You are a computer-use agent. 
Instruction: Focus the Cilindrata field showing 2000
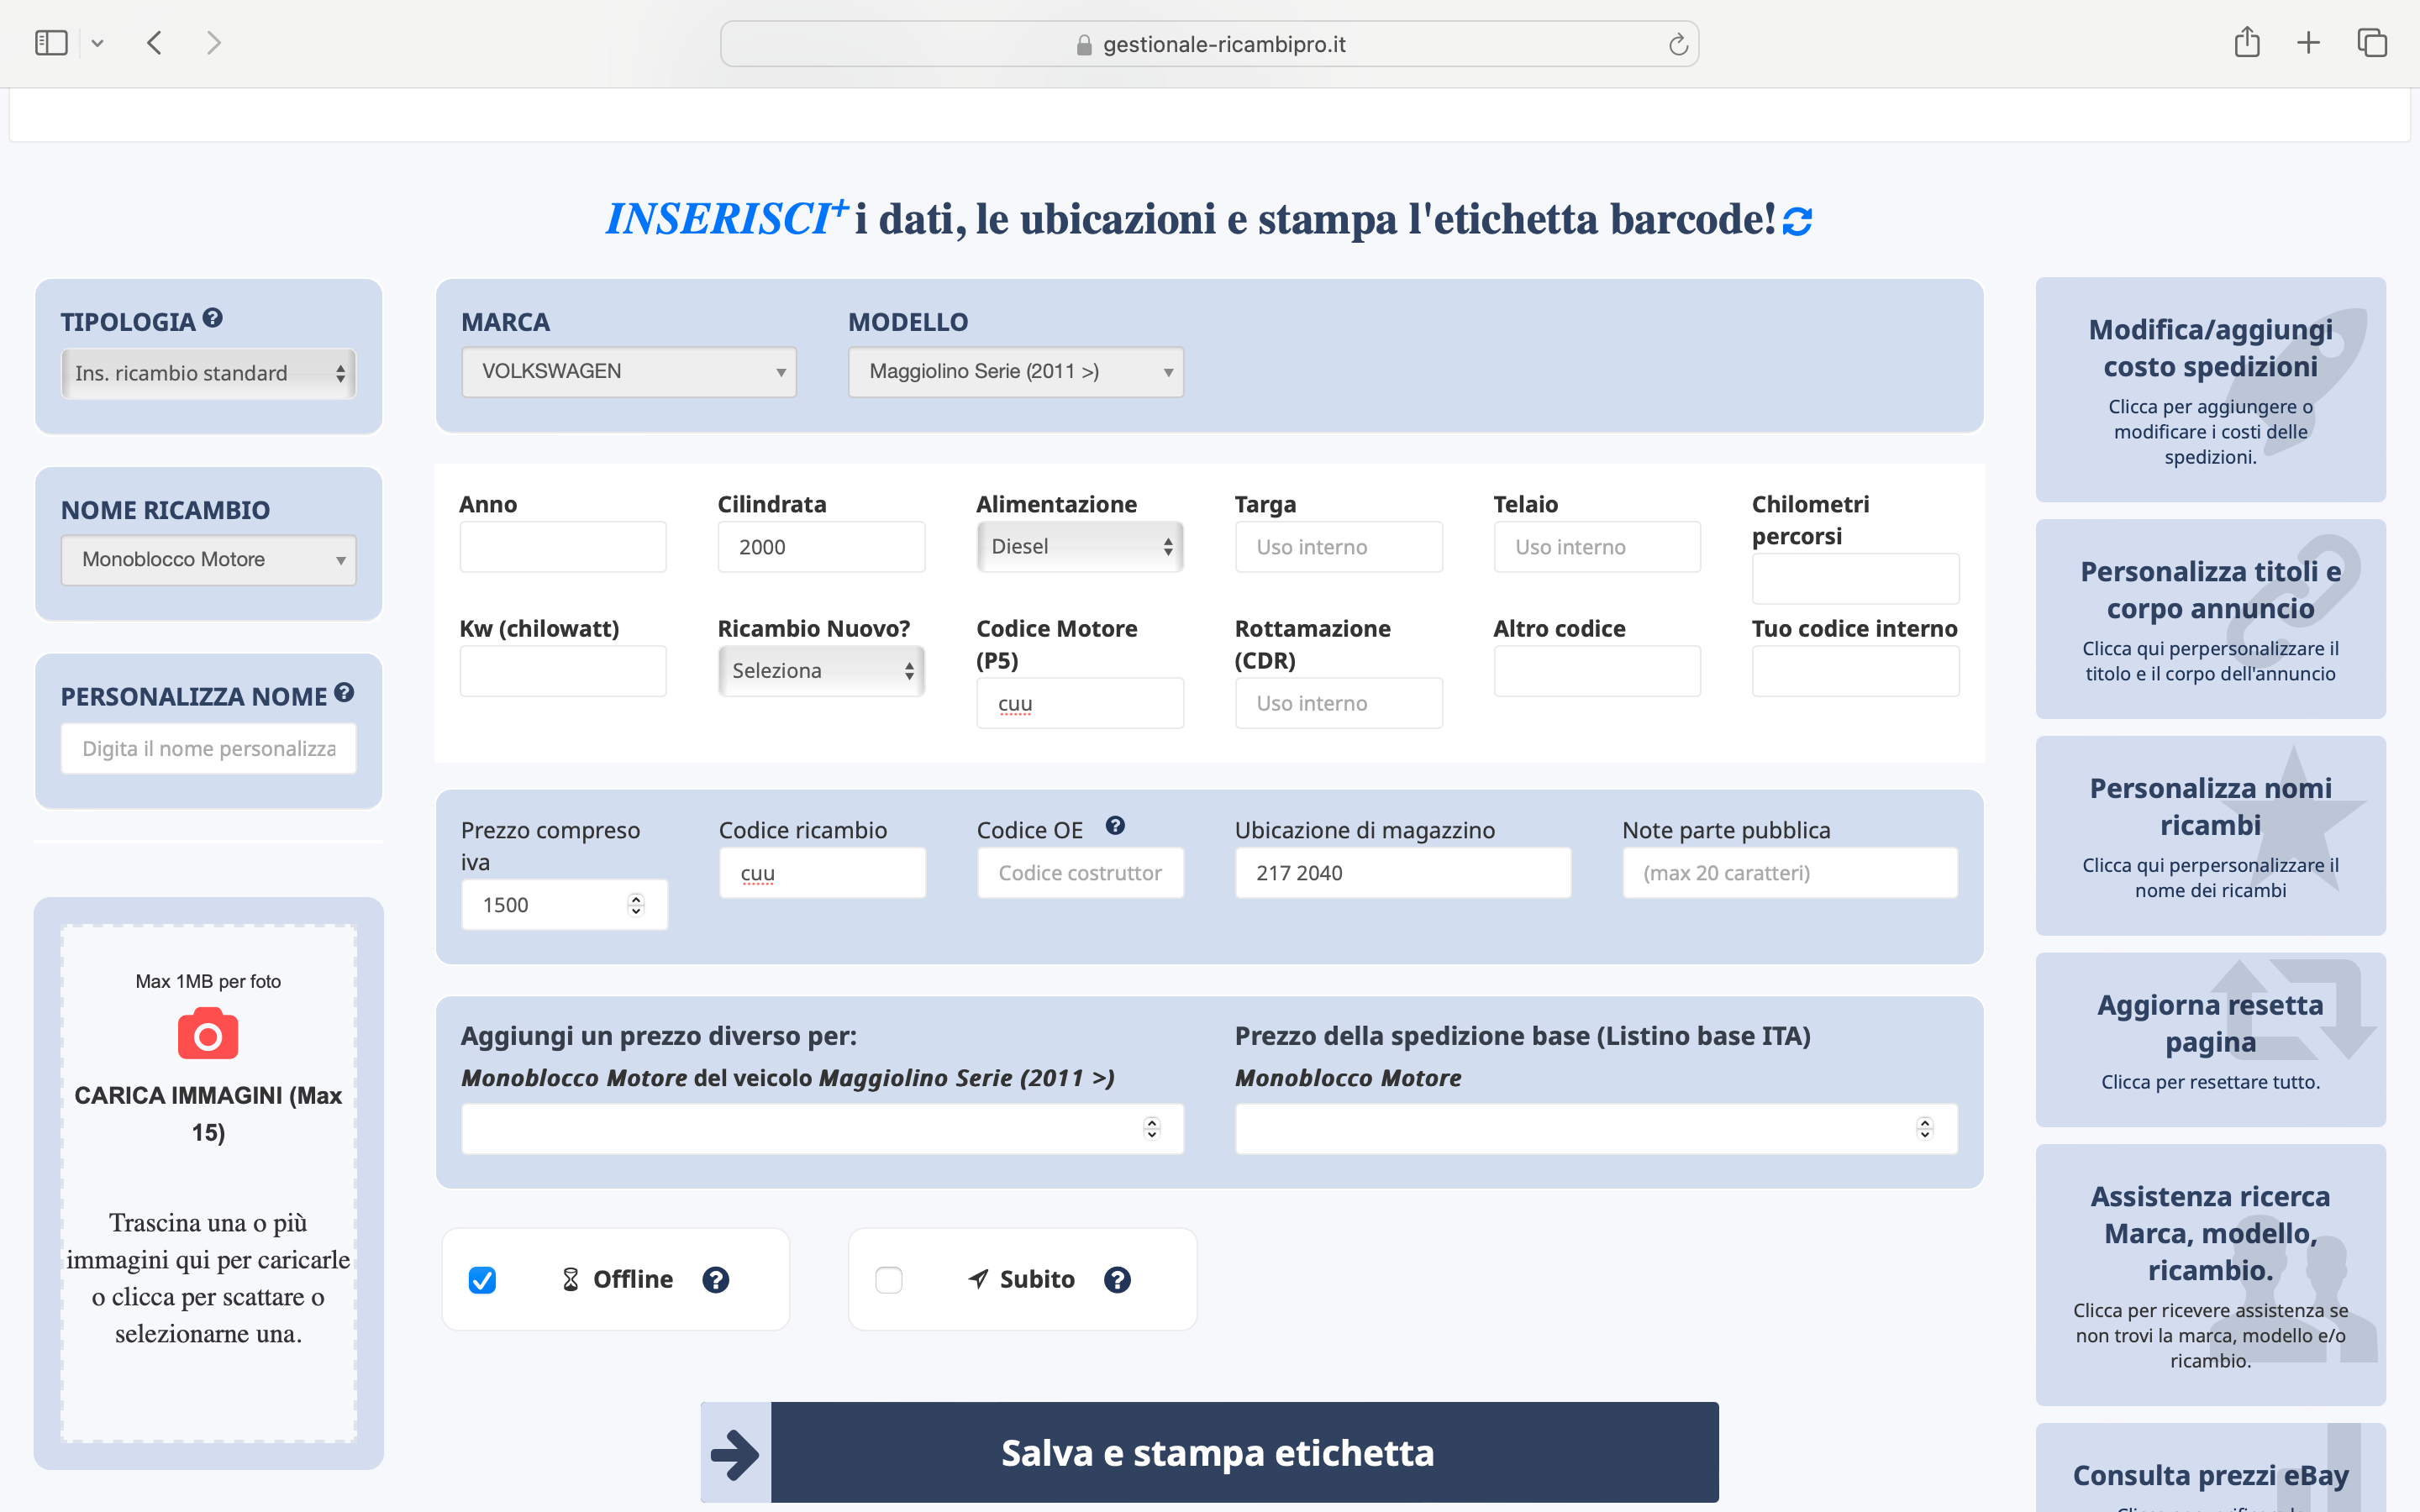821,547
